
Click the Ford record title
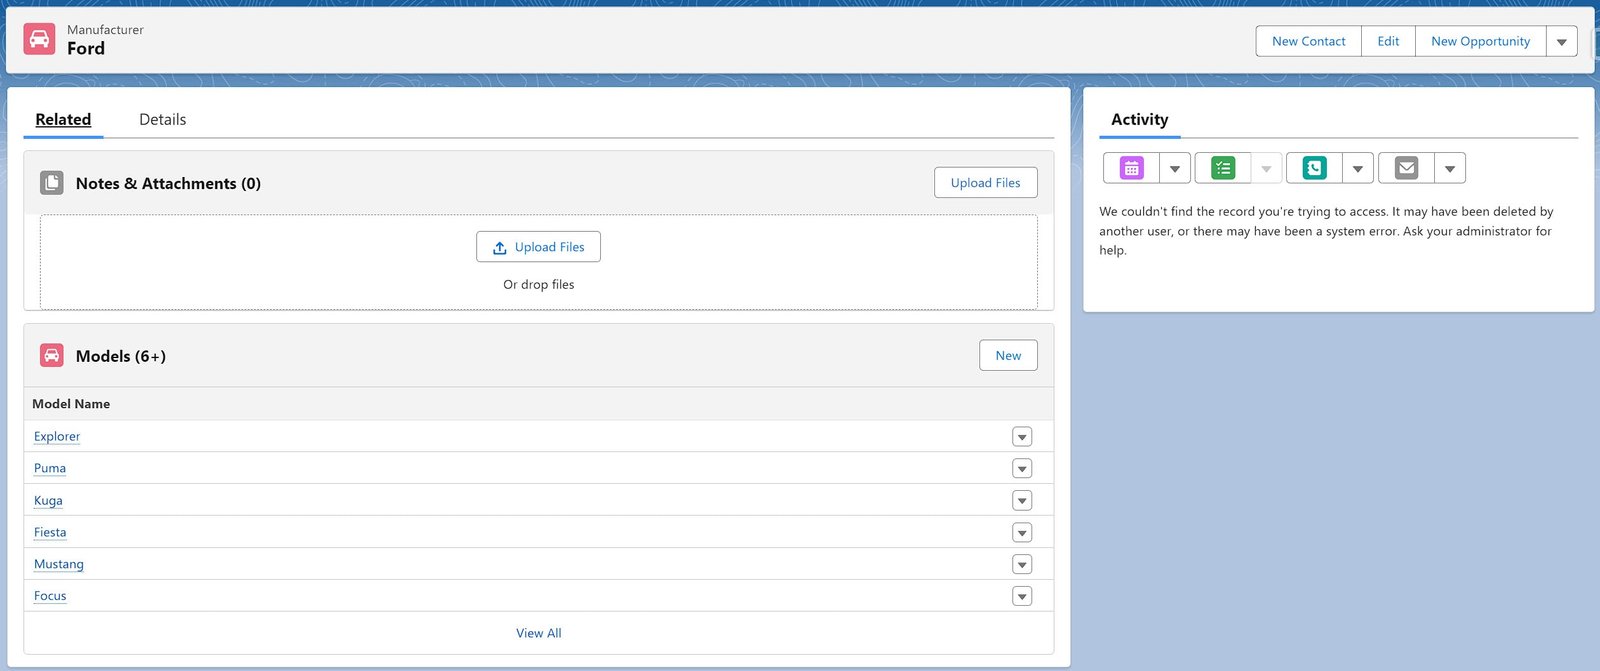(86, 48)
